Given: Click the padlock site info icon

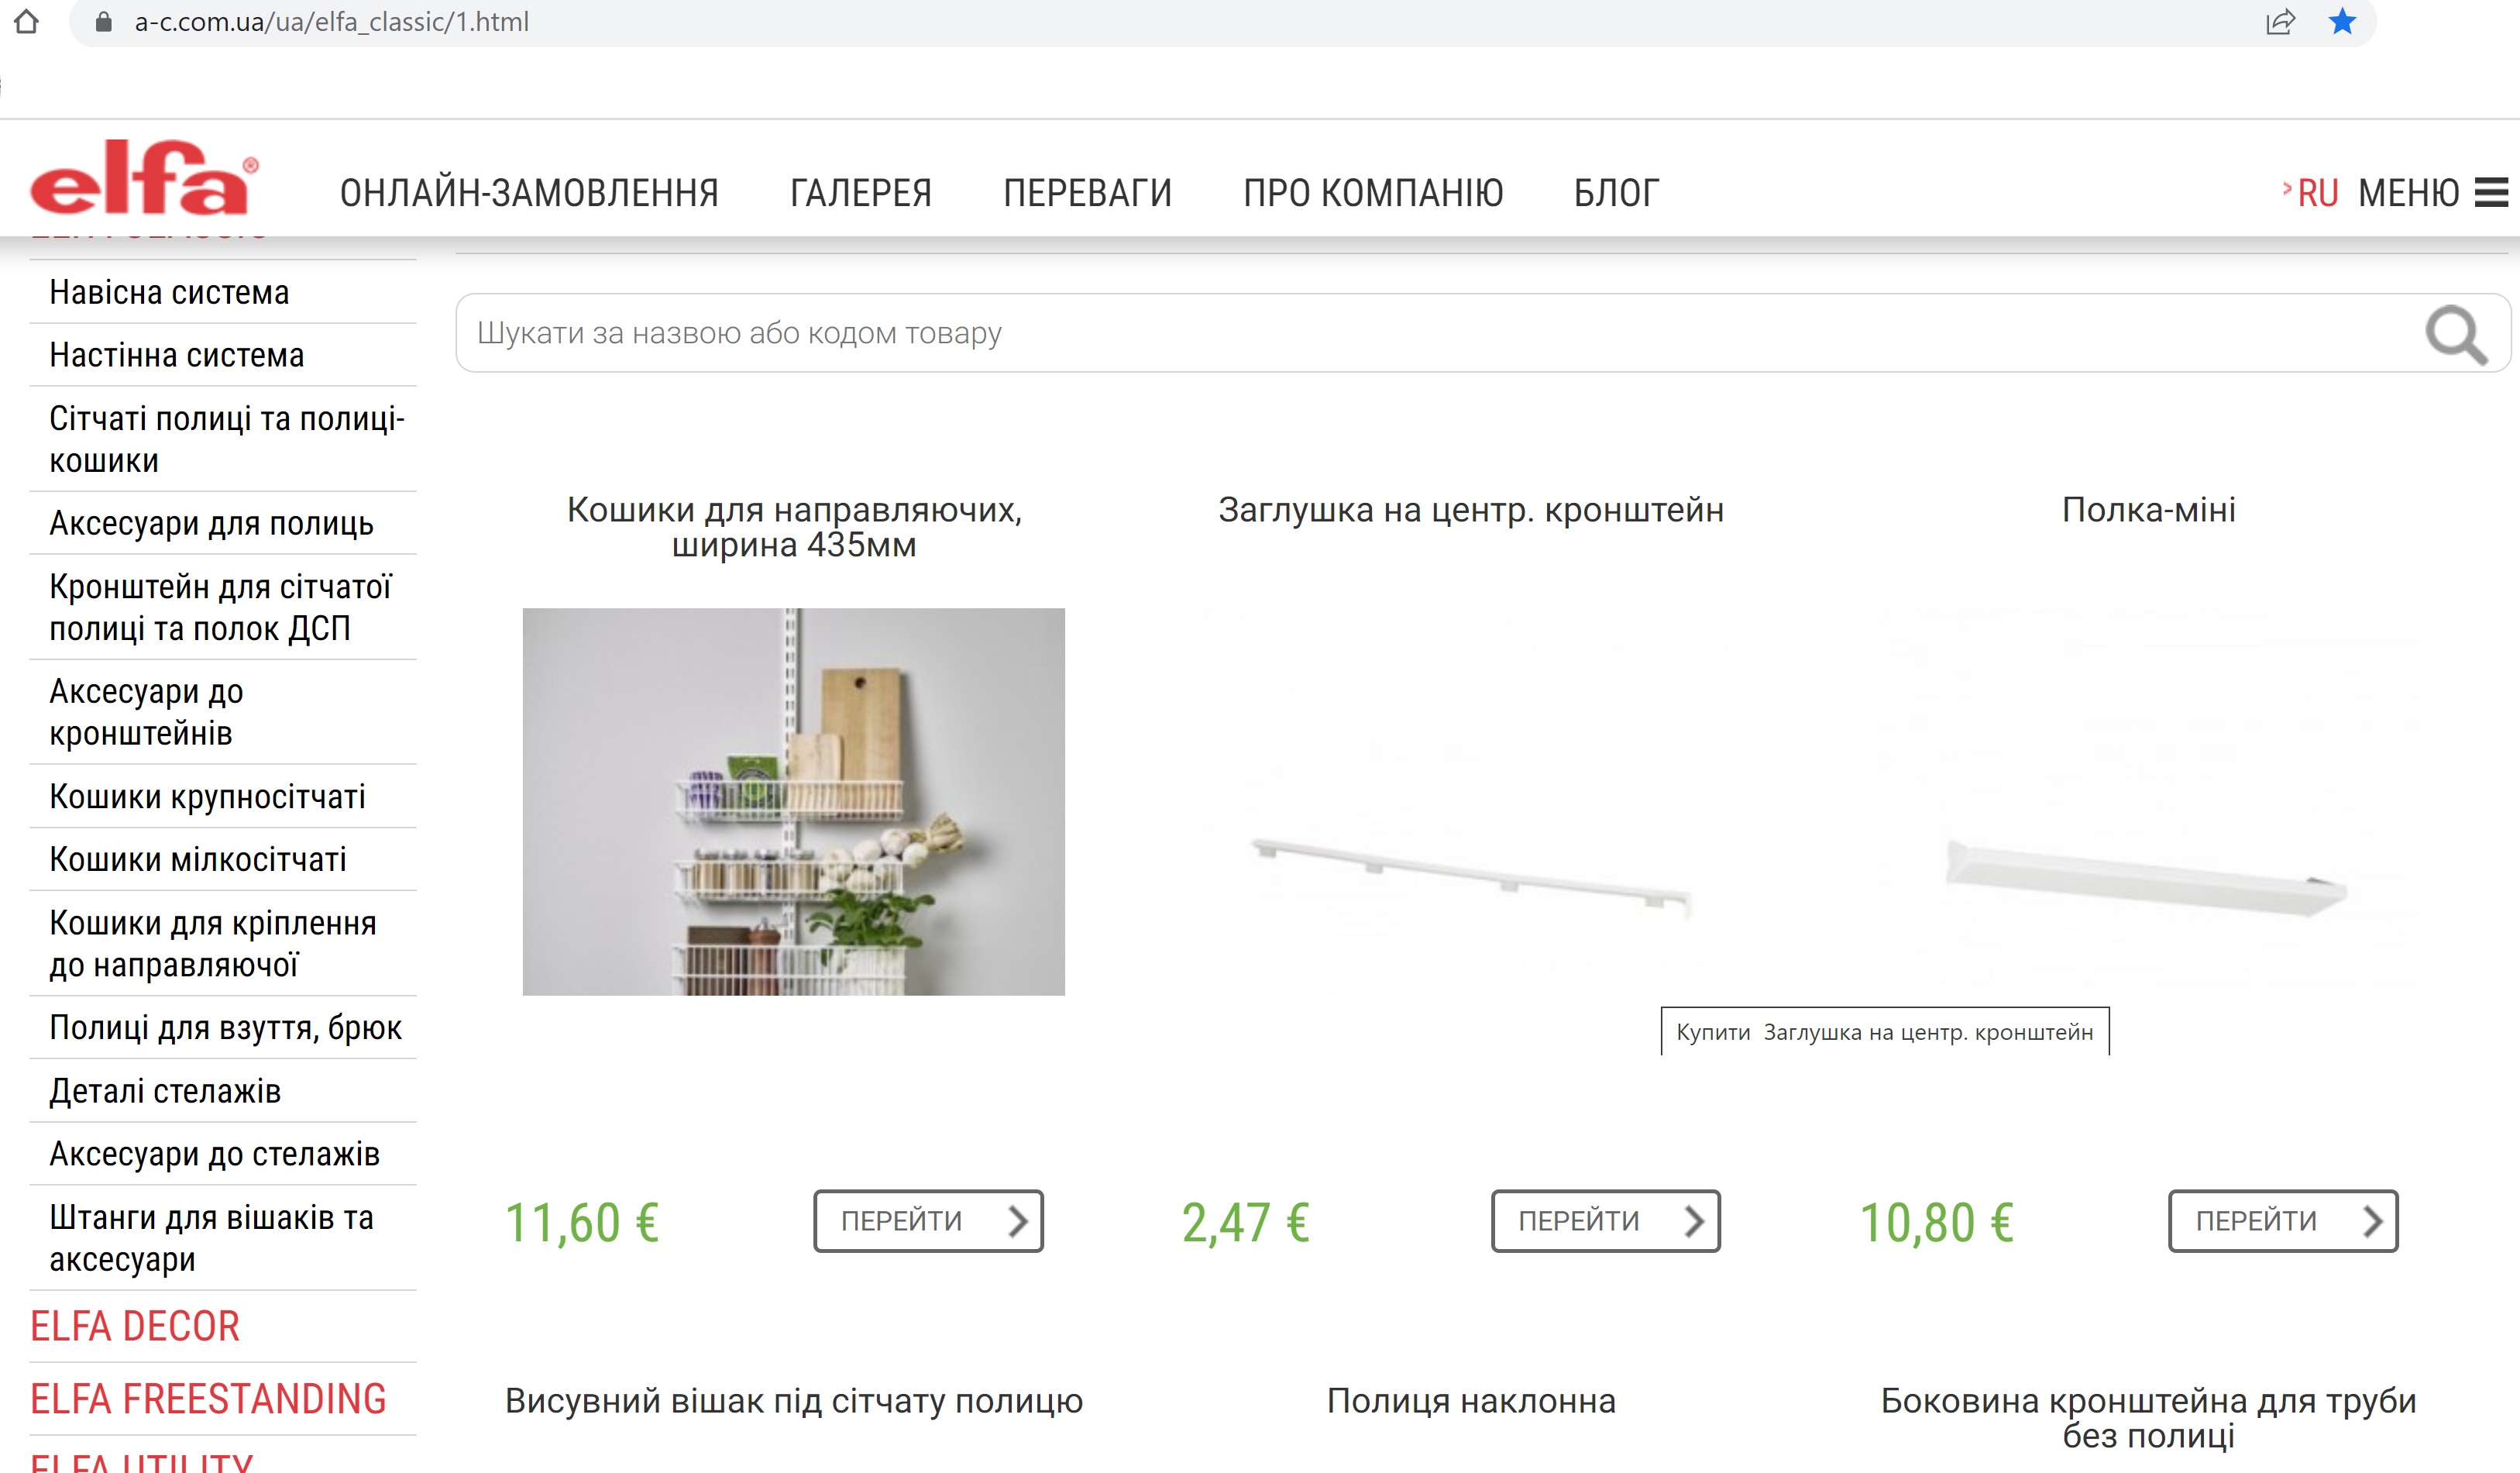Looking at the screenshot, I should point(103,22).
